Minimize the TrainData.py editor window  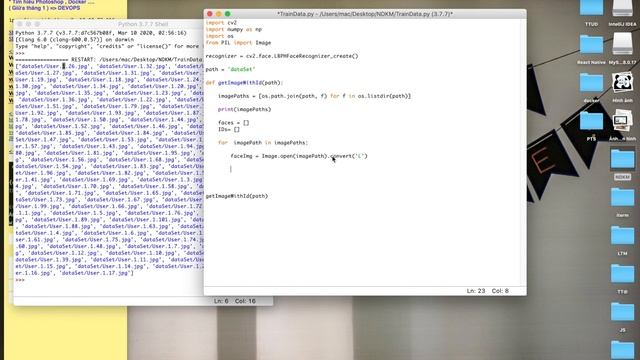(219, 14)
